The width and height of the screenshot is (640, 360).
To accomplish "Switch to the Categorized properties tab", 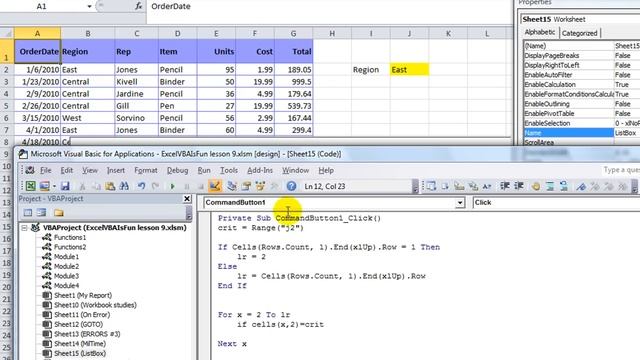I will 579,33.
